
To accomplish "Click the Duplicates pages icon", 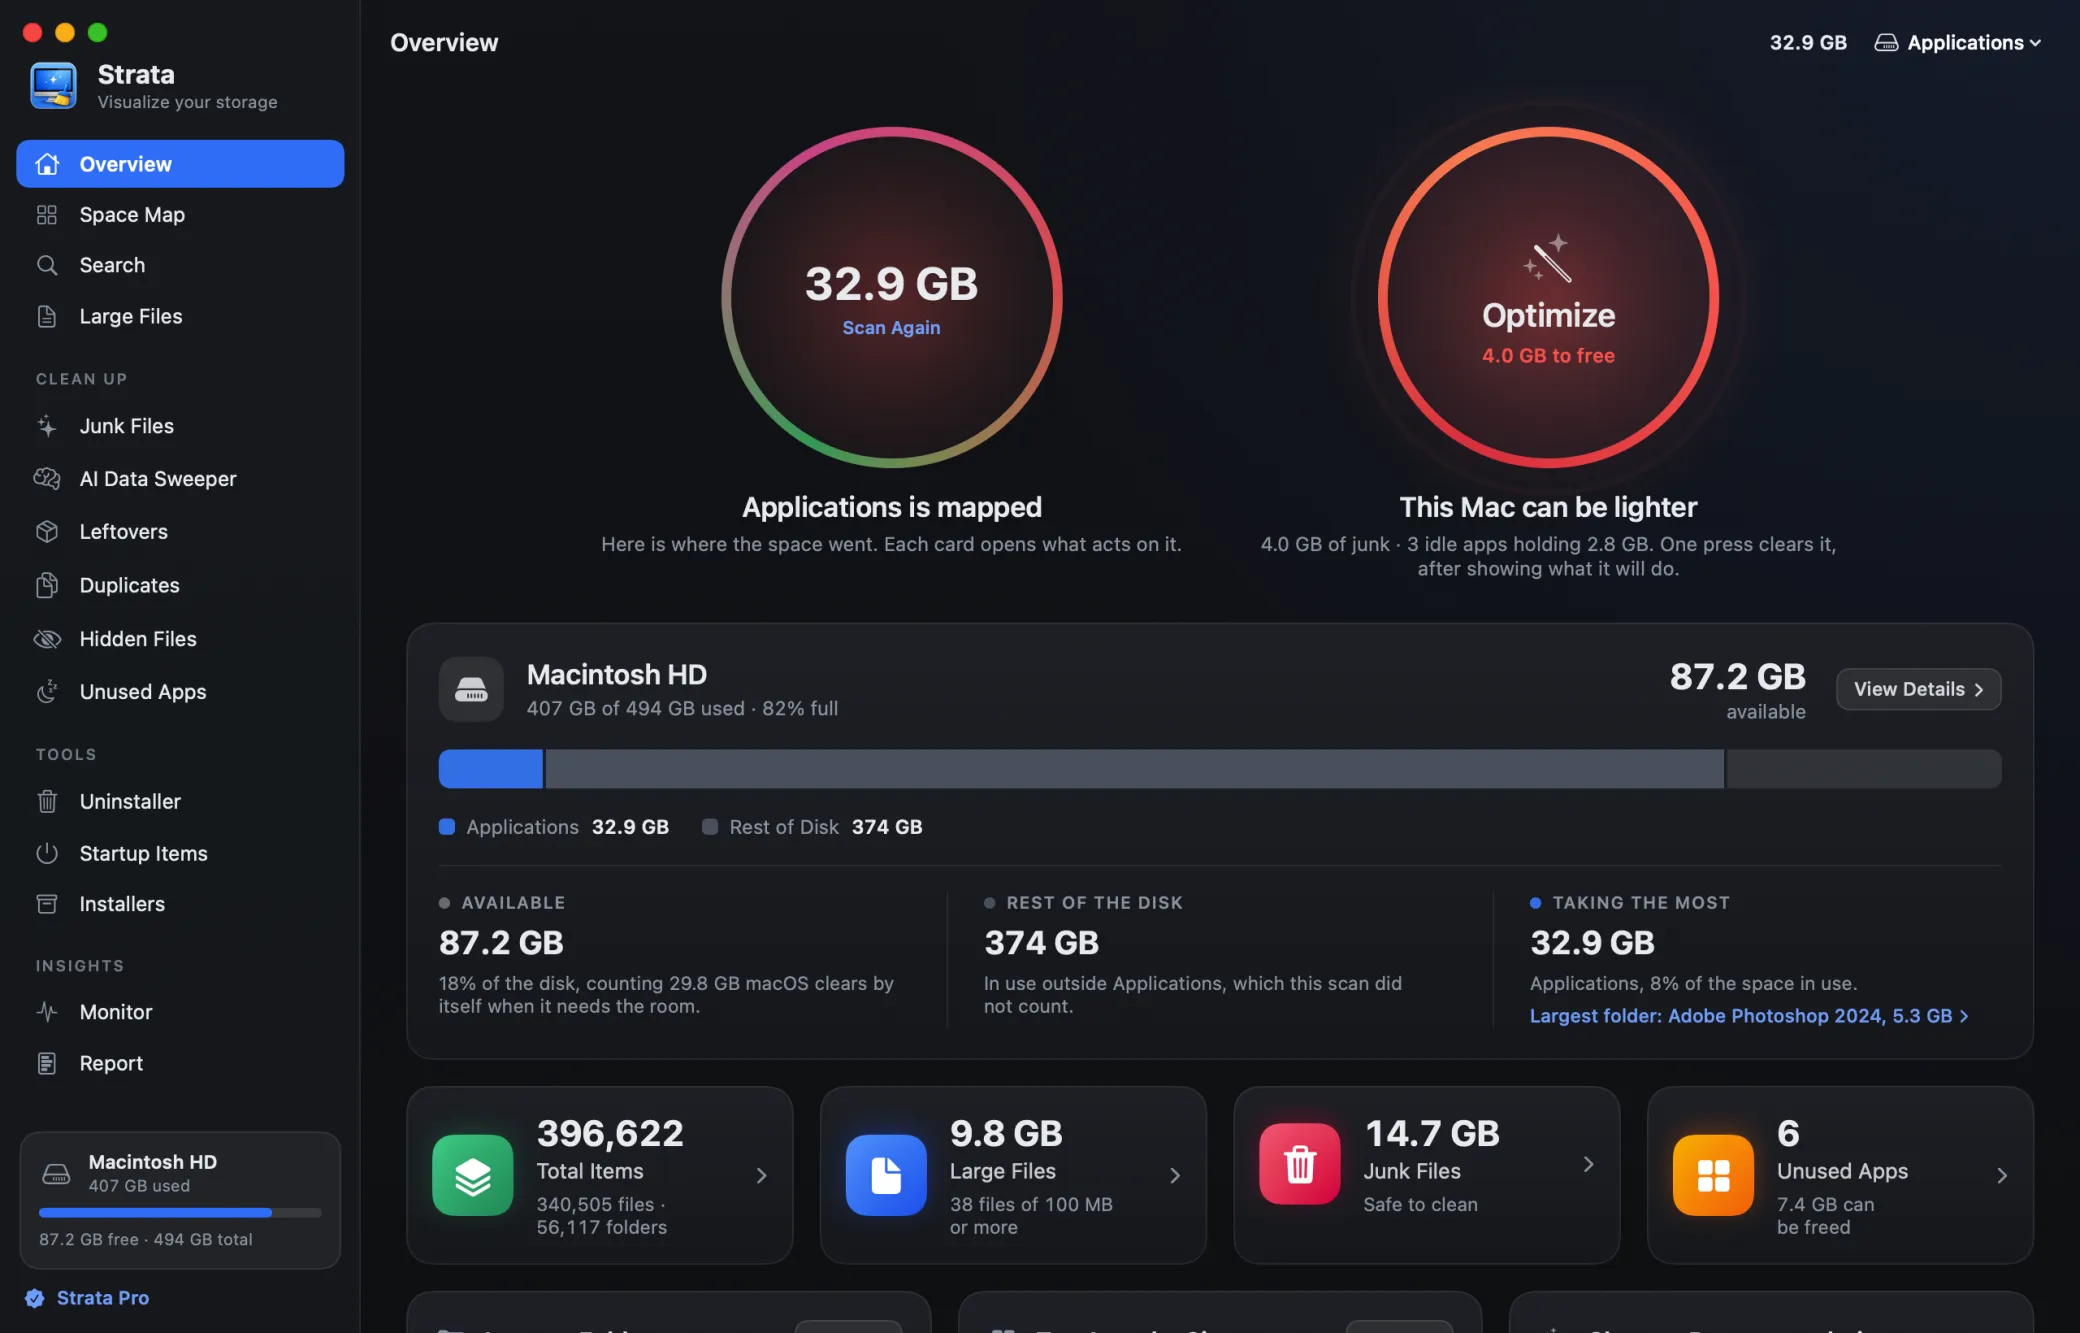I will 47,585.
